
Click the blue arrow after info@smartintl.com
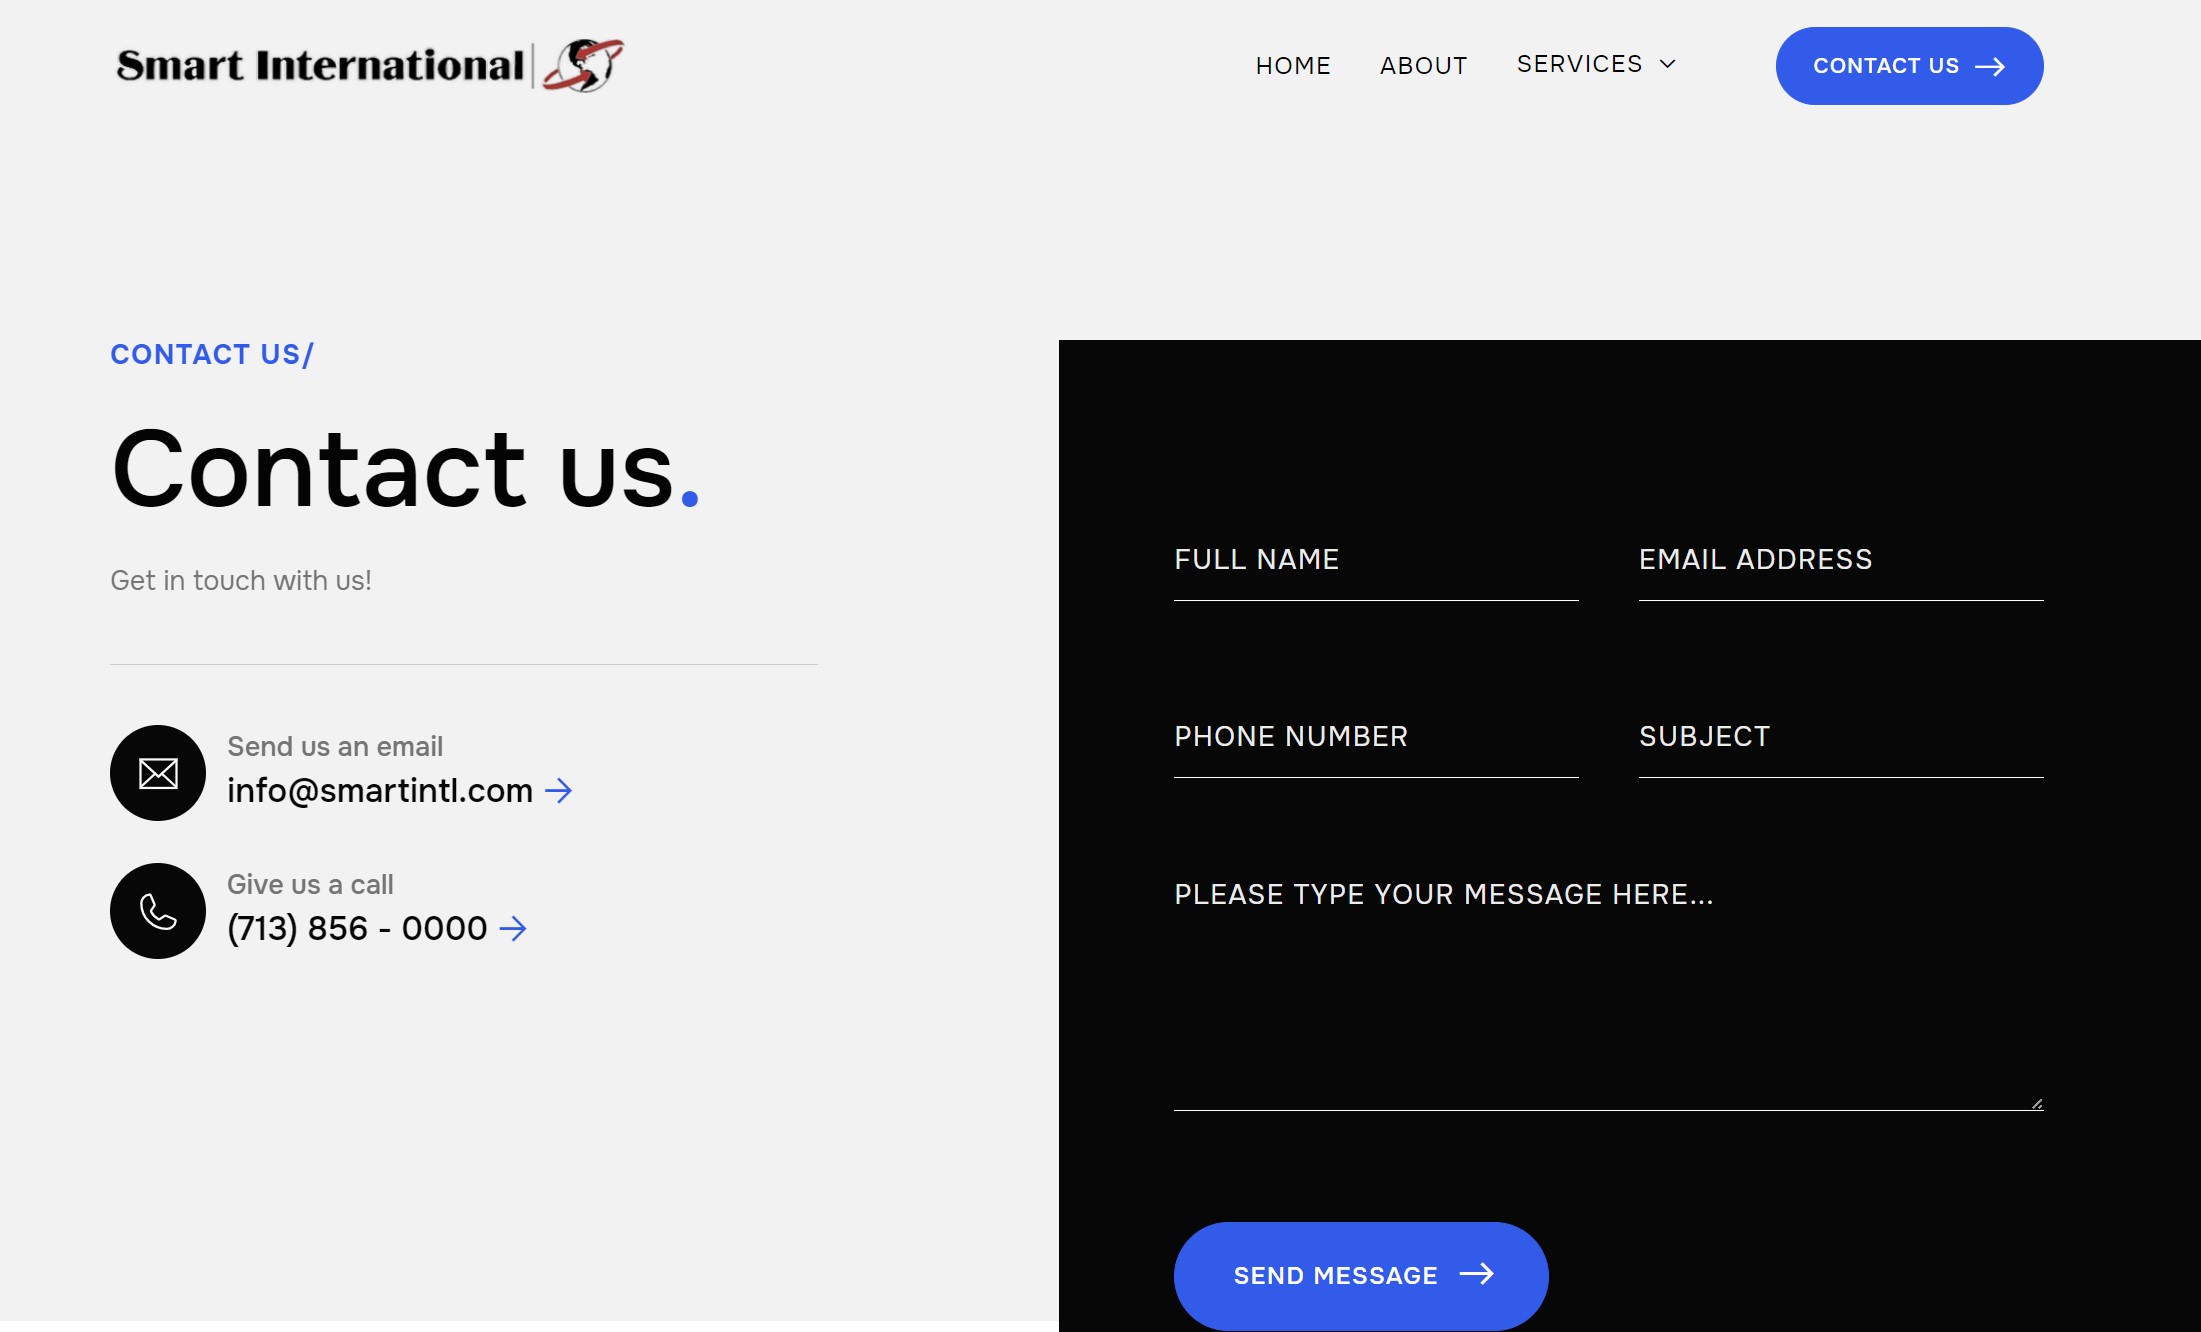pos(558,791)
